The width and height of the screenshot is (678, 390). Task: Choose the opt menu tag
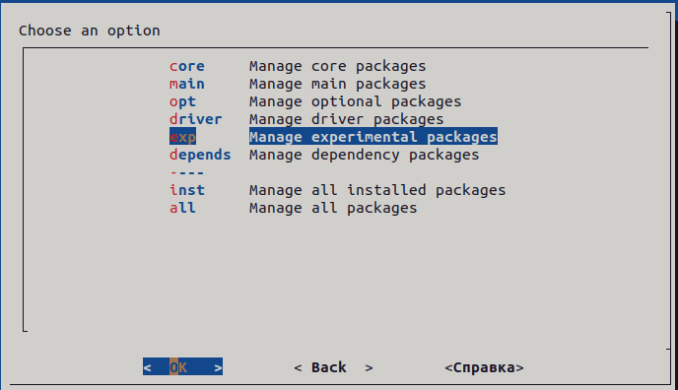pyautogui.click(x=182, y=102)
